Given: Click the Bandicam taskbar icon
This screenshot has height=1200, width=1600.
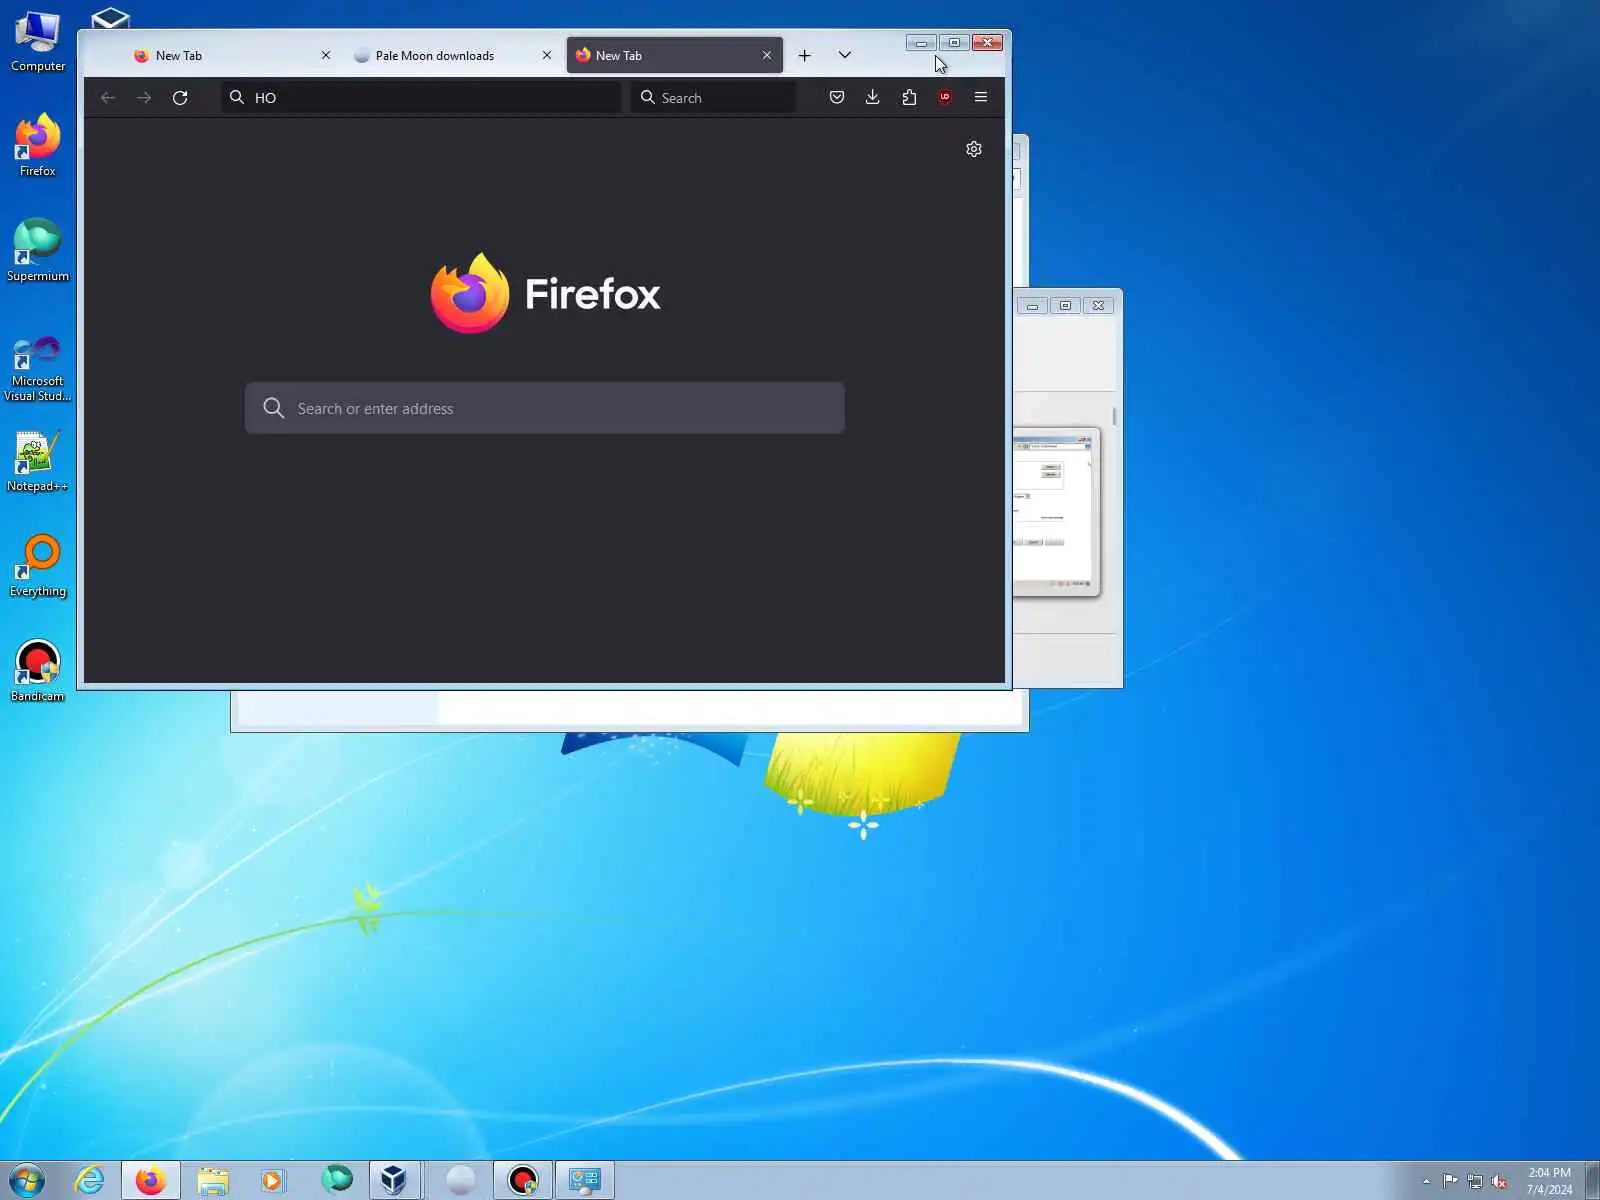Looking at the screenshot, I should coord(523,1180).
